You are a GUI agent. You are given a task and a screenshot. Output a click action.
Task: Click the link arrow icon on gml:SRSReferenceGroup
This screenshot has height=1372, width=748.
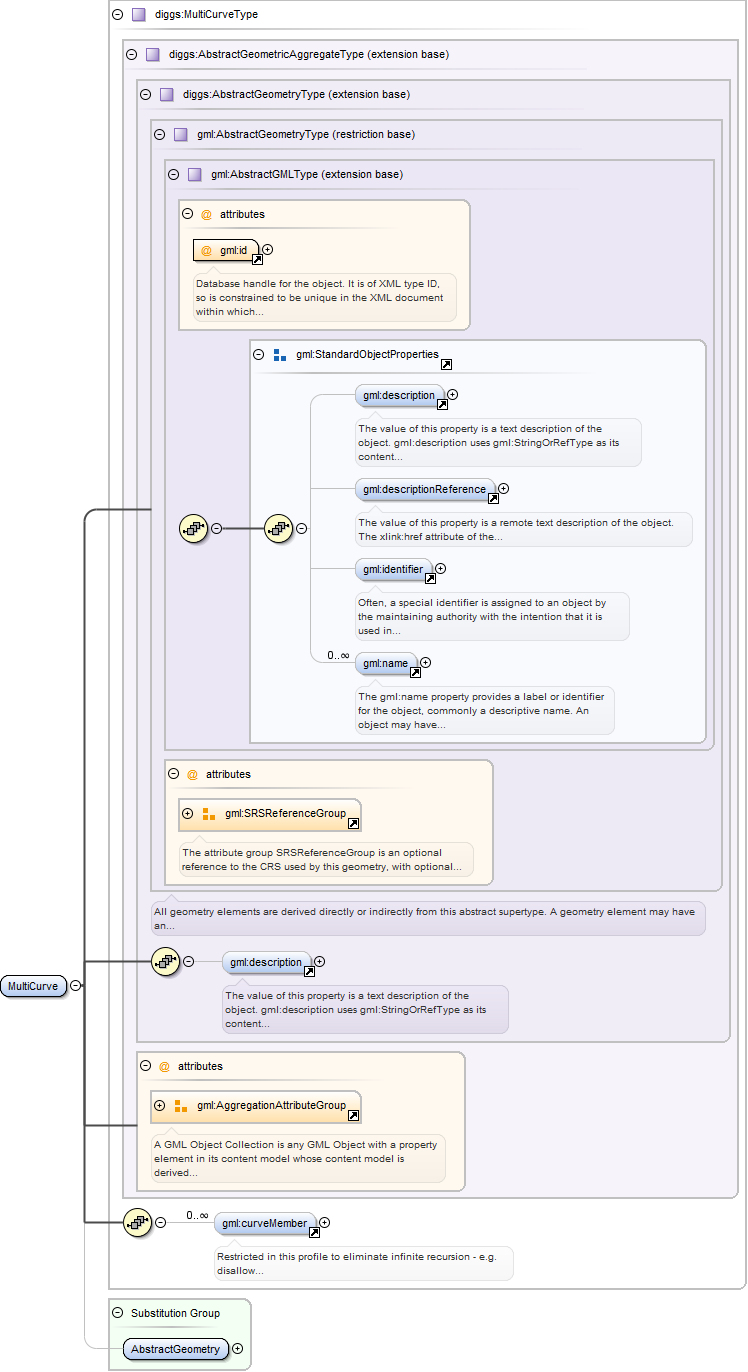(354, 824)
